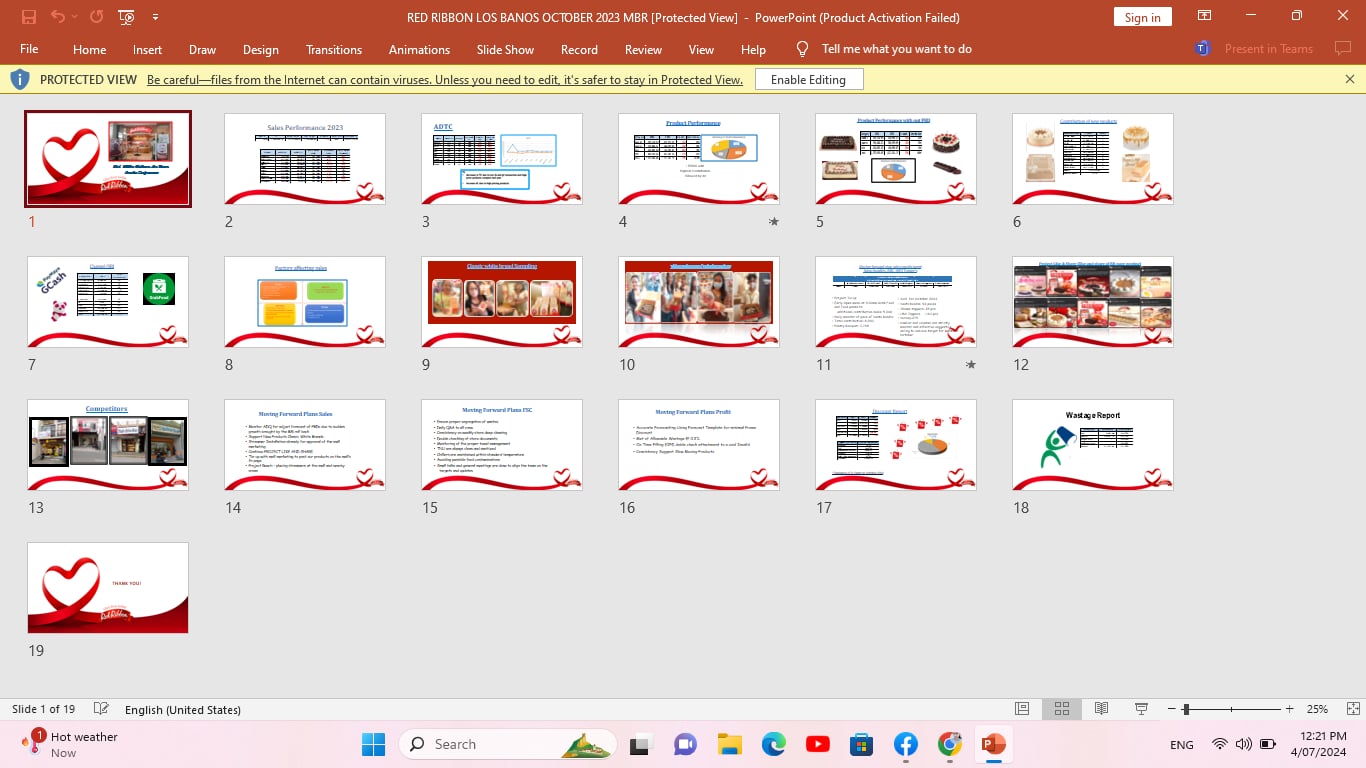Open the Insert tab
The width and height of the screenshot is (1366, 768).
pyautogui.click(x=147, y=49)
